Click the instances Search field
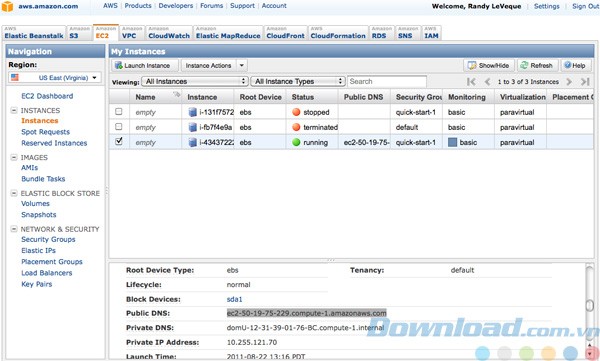600x361 pixels. [386, 82]
